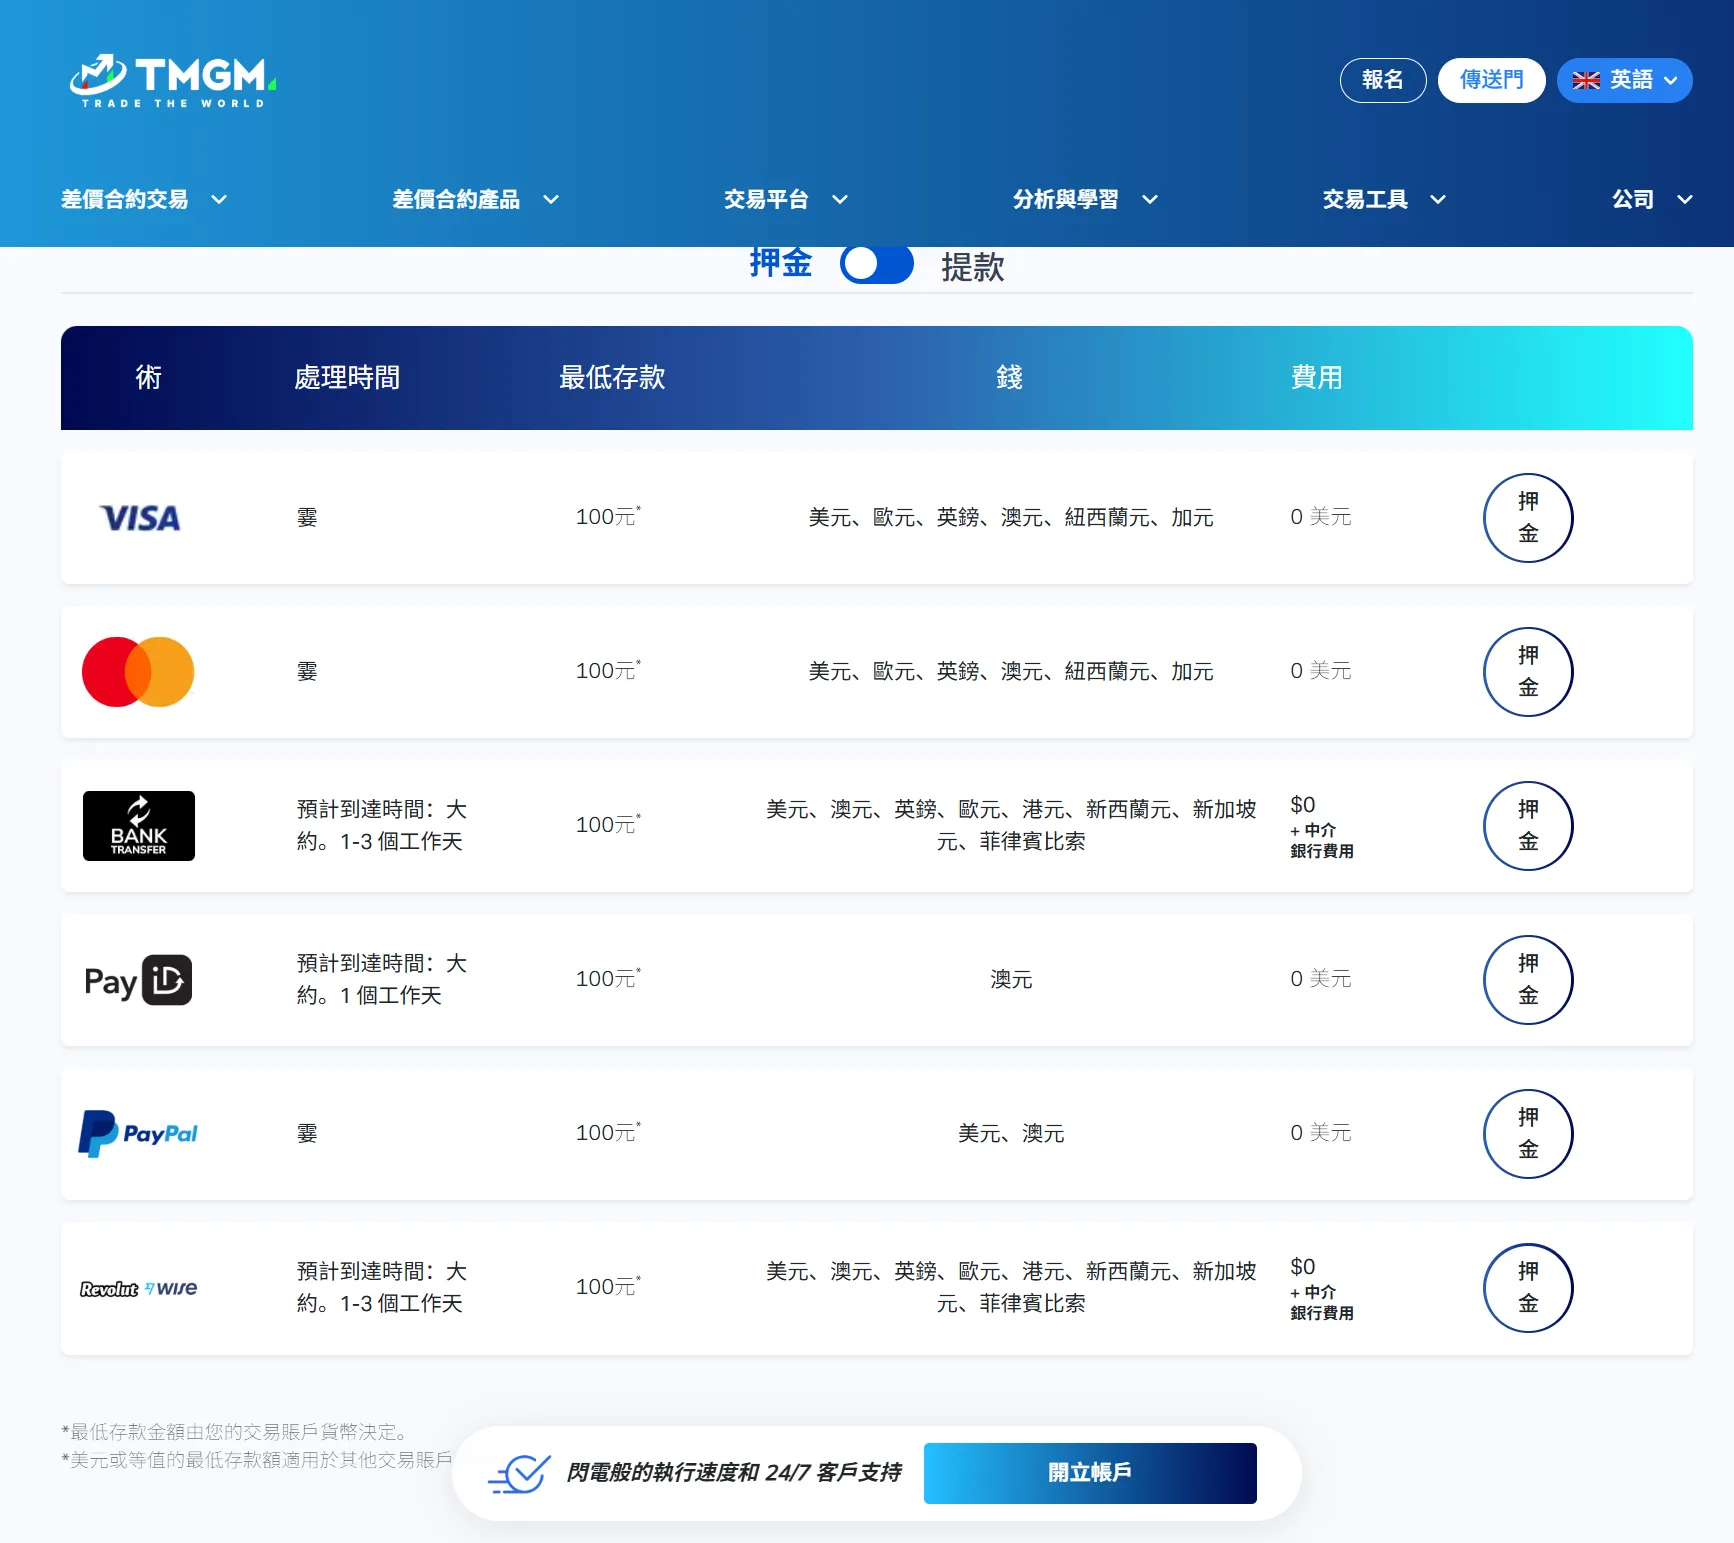Click the Revolut Wise logo
The width and height of the screenshot is (1734, 1543).
point(138,1288)
